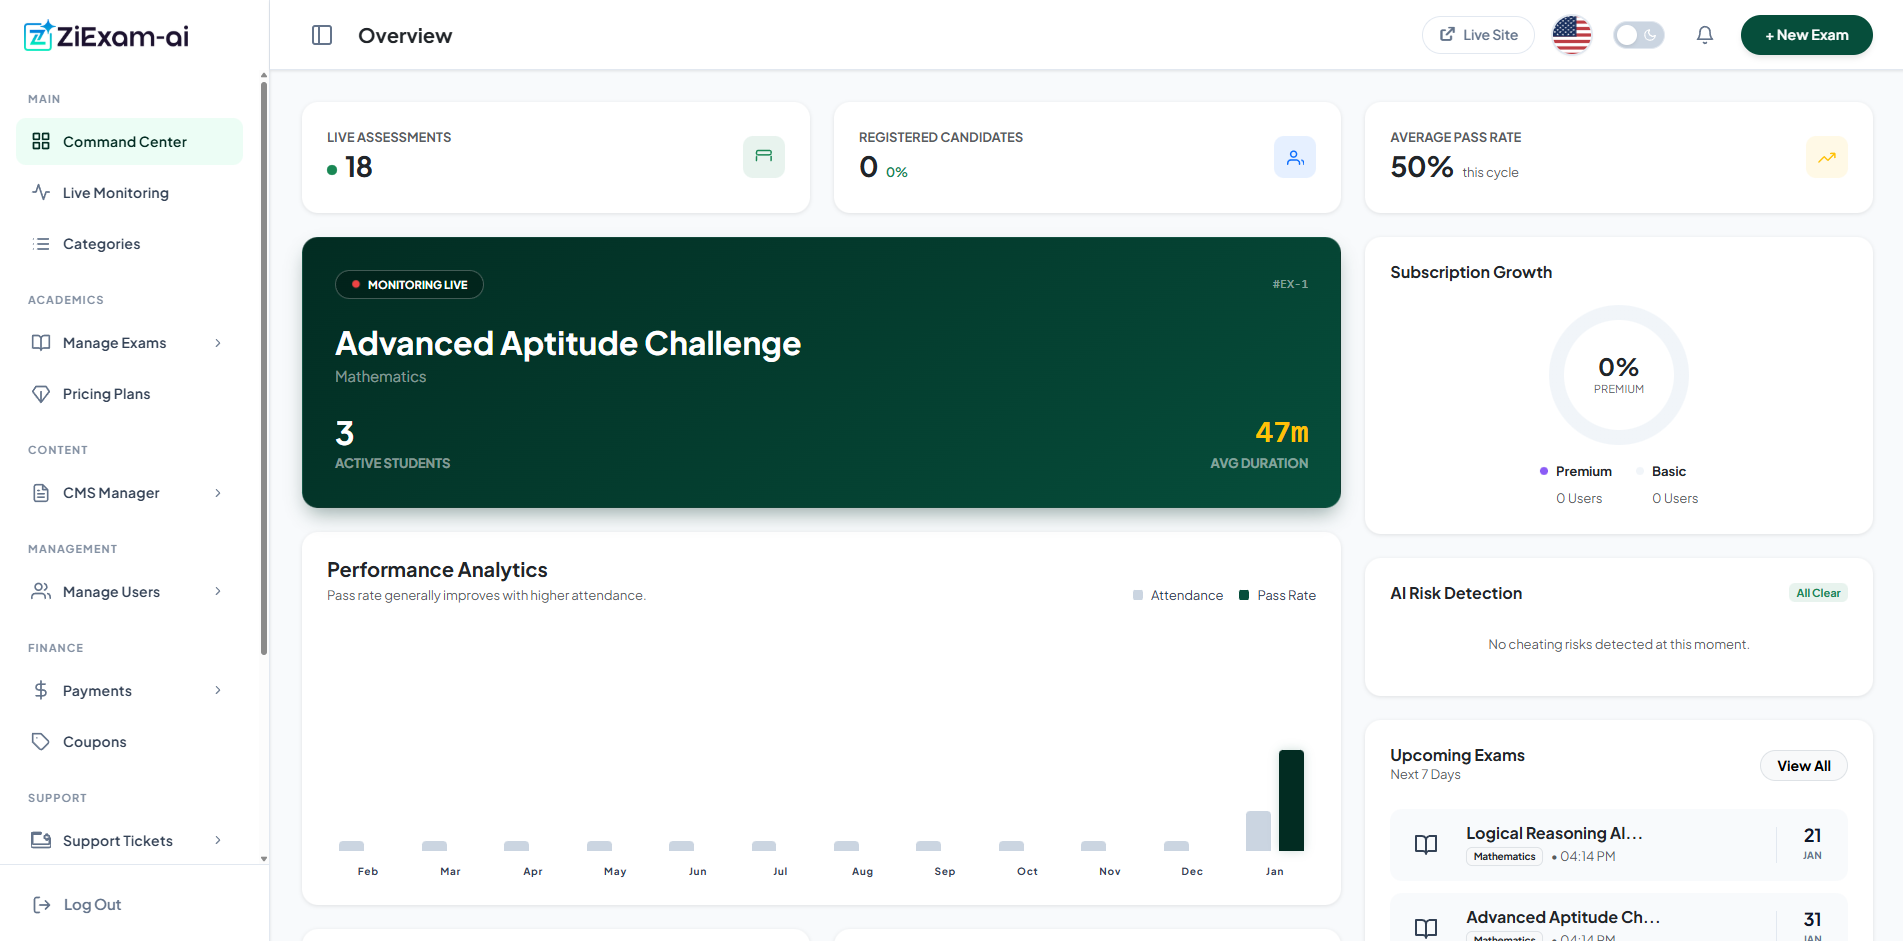Expand the Support Tickets chevron
Image resolution: width=1903 pixels, height=941 pixels.
[x=218, y=840]
